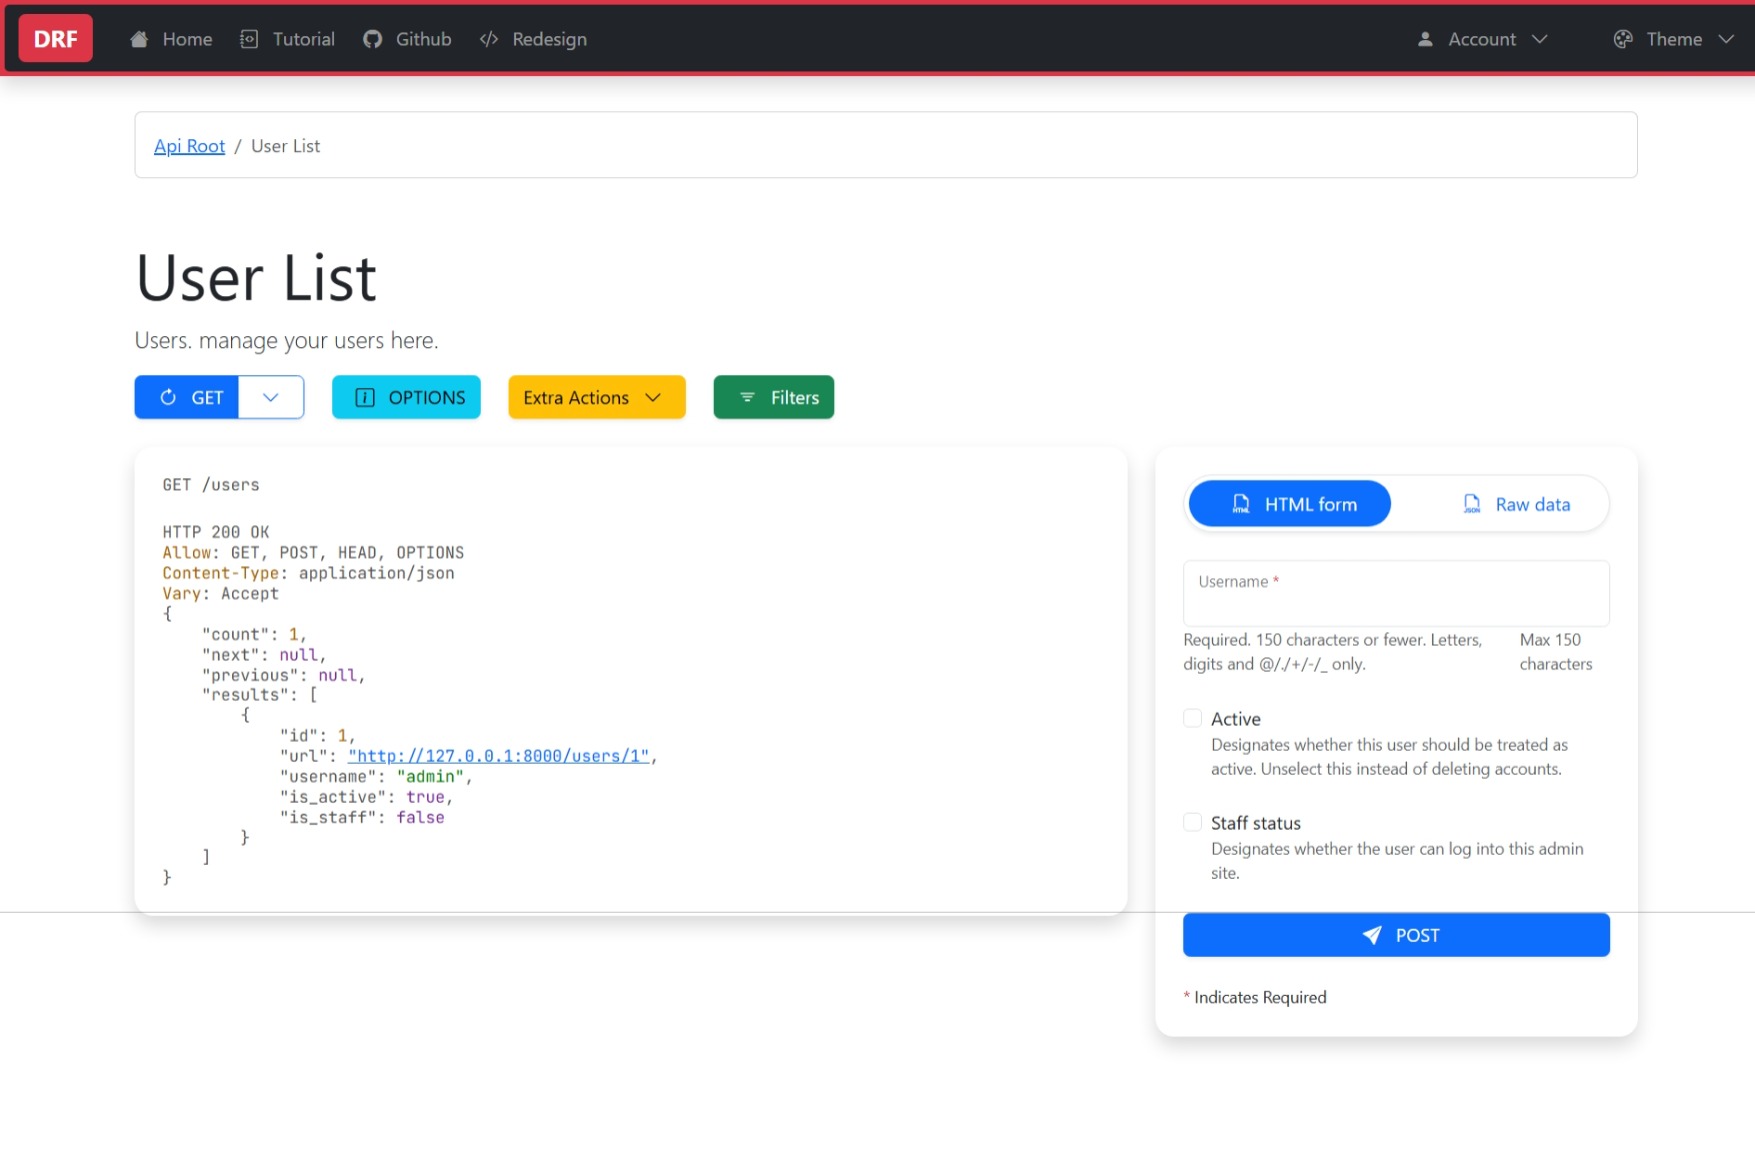The image size is (1755, 1174).
Task: Click inside the Username input field
Action: click(x=1396, y=593)
